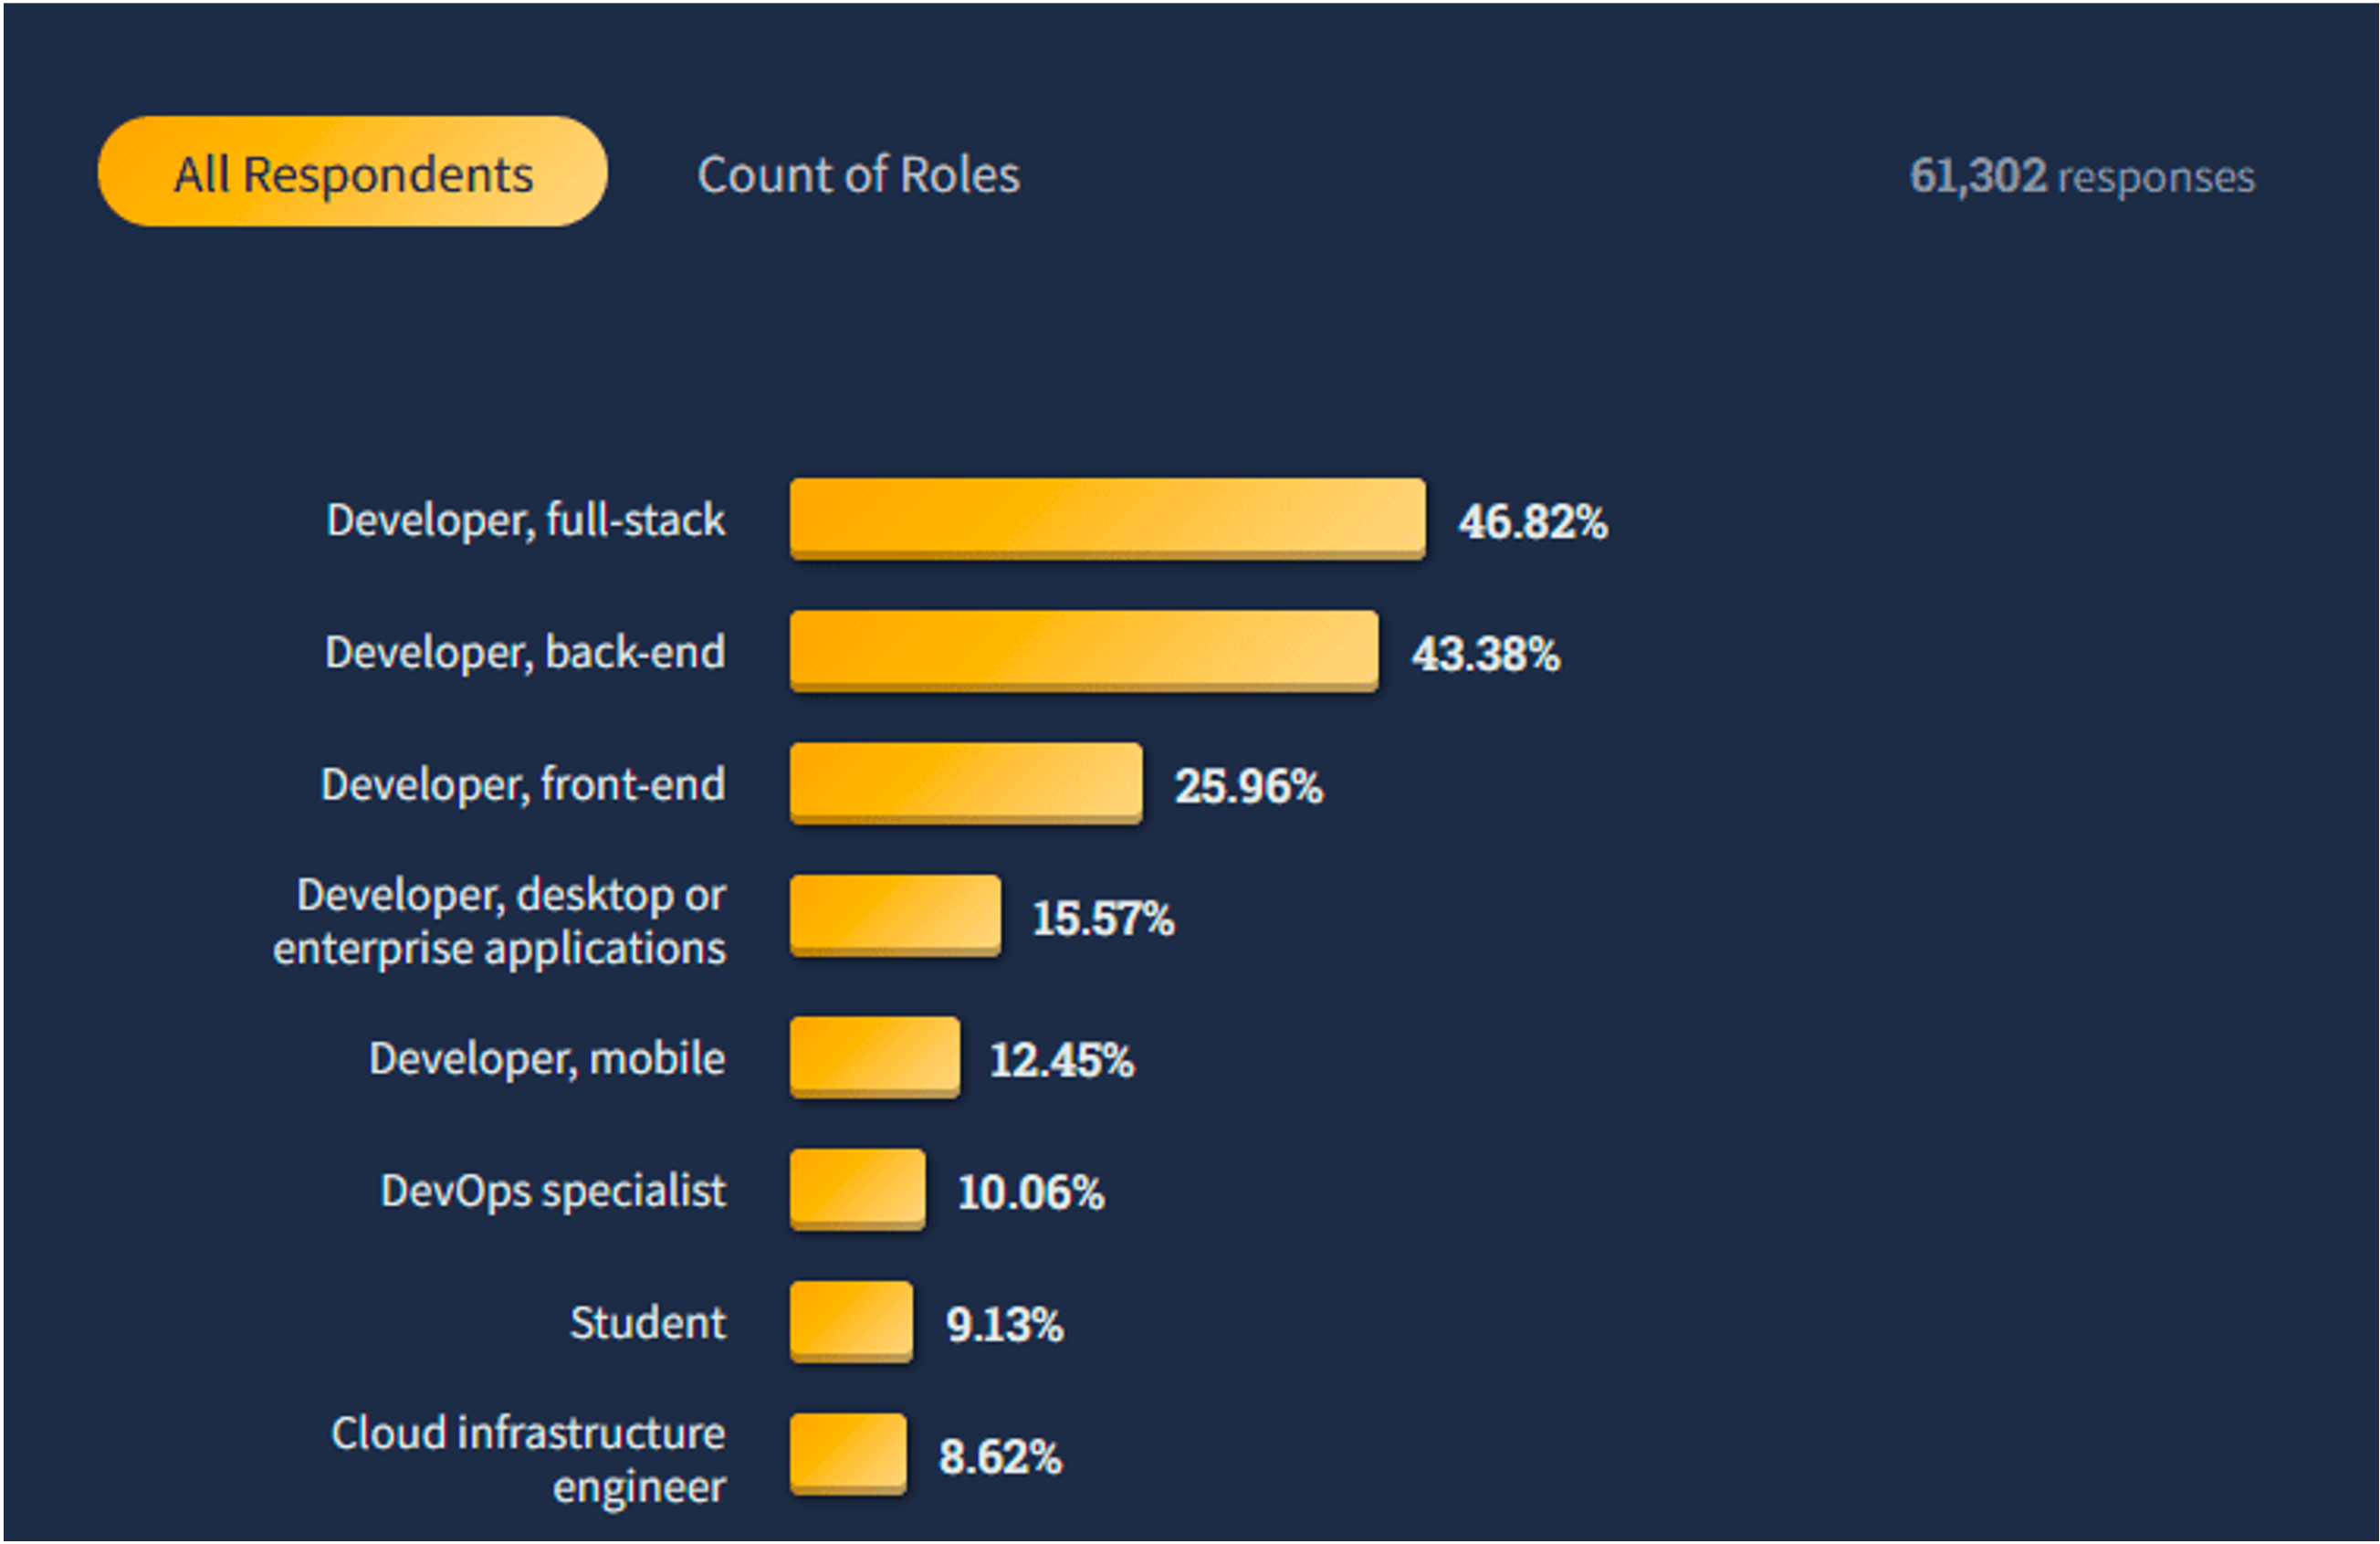Image resolution: width=2380 pixels, height=1544 pixels.
Task: Select the Developer, mobile bar
Action: coord(874,1057)
